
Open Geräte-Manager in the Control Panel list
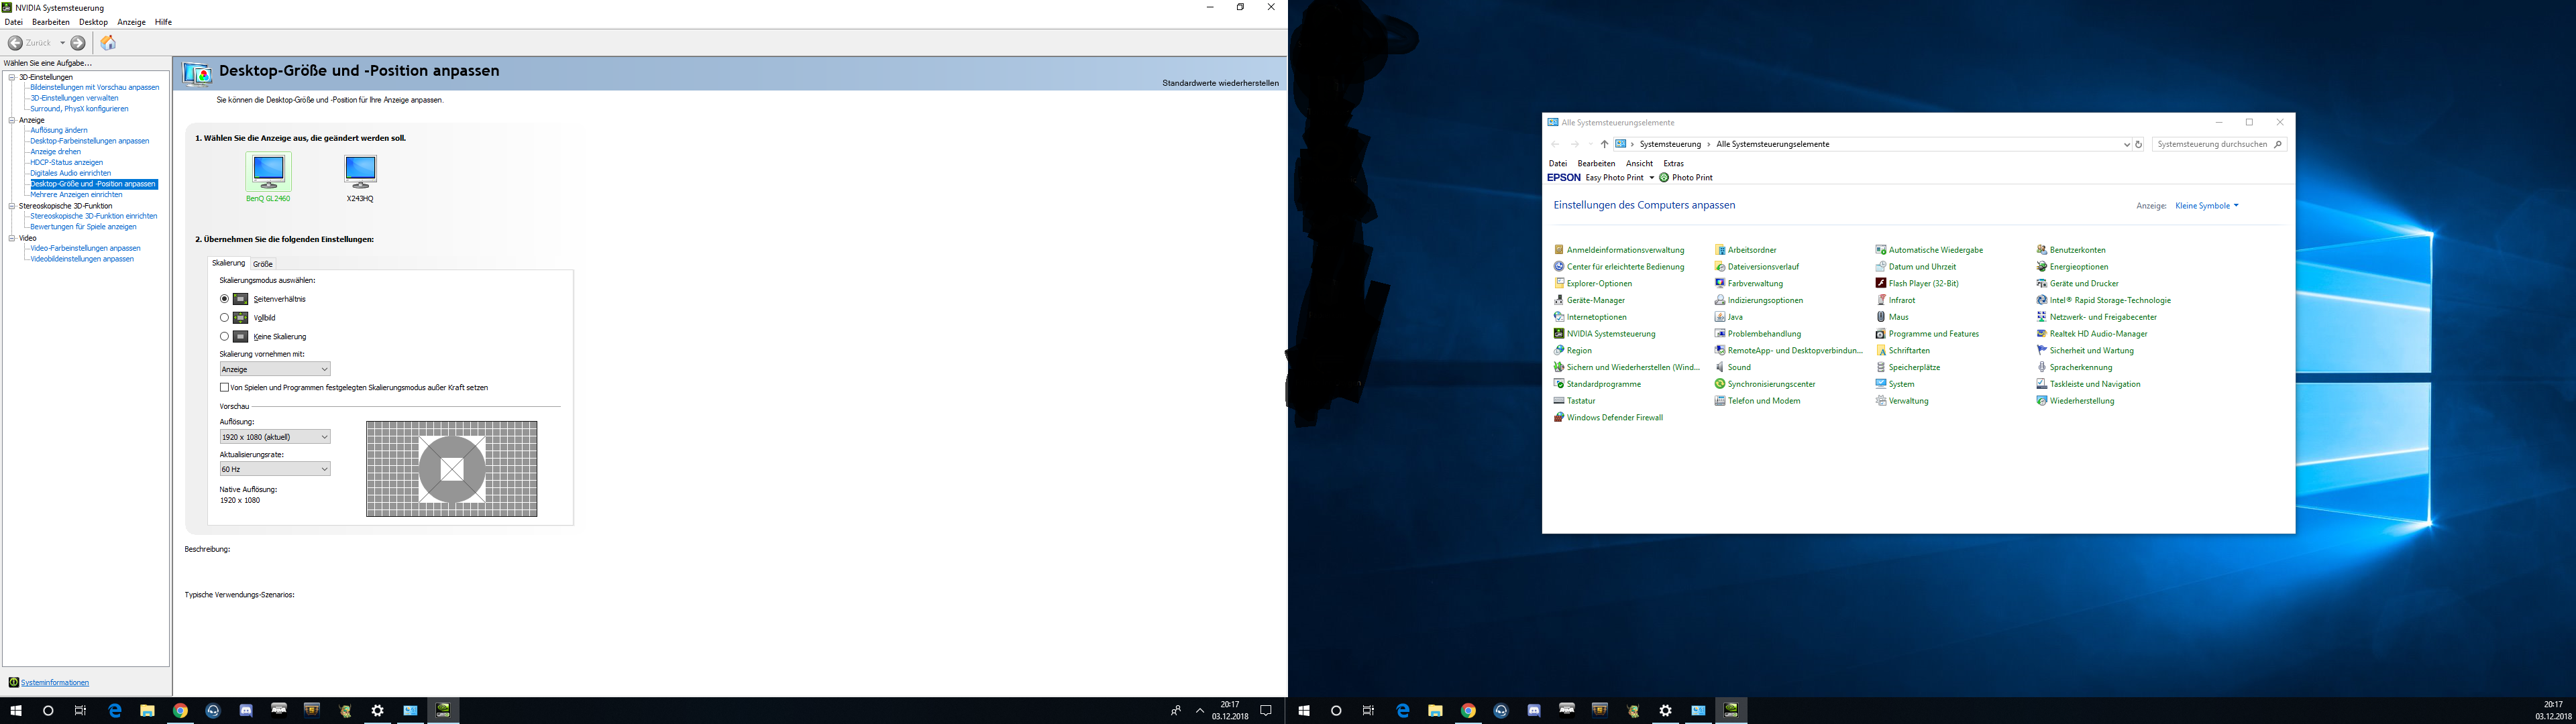point(1595,300)
